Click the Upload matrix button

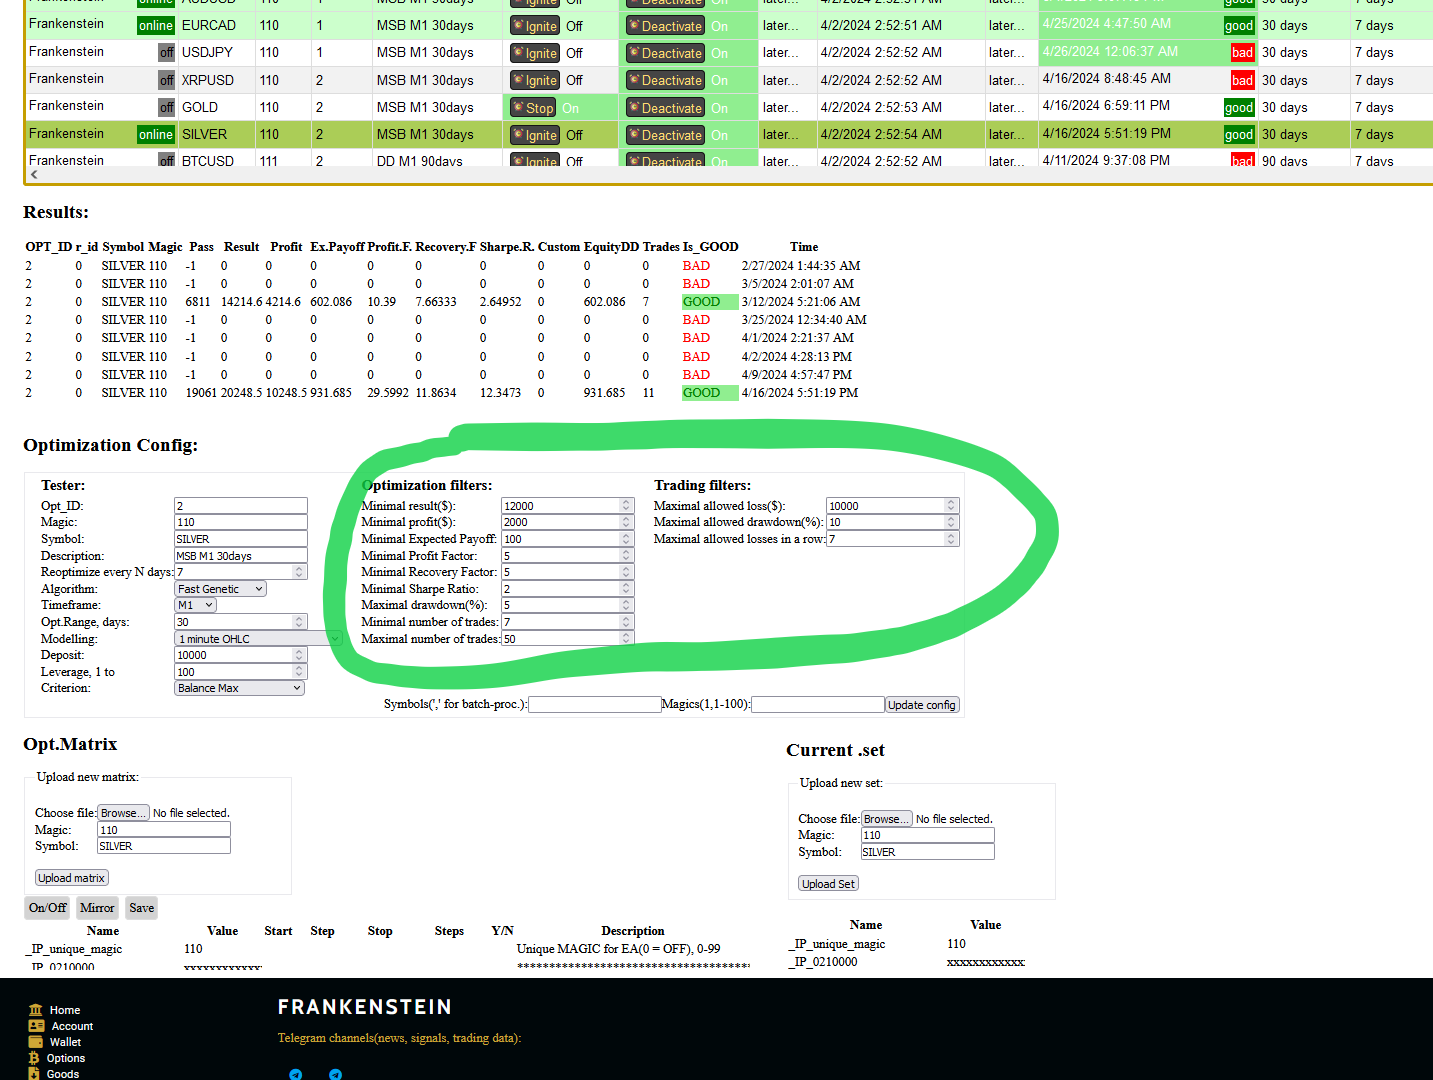[71, 878]
